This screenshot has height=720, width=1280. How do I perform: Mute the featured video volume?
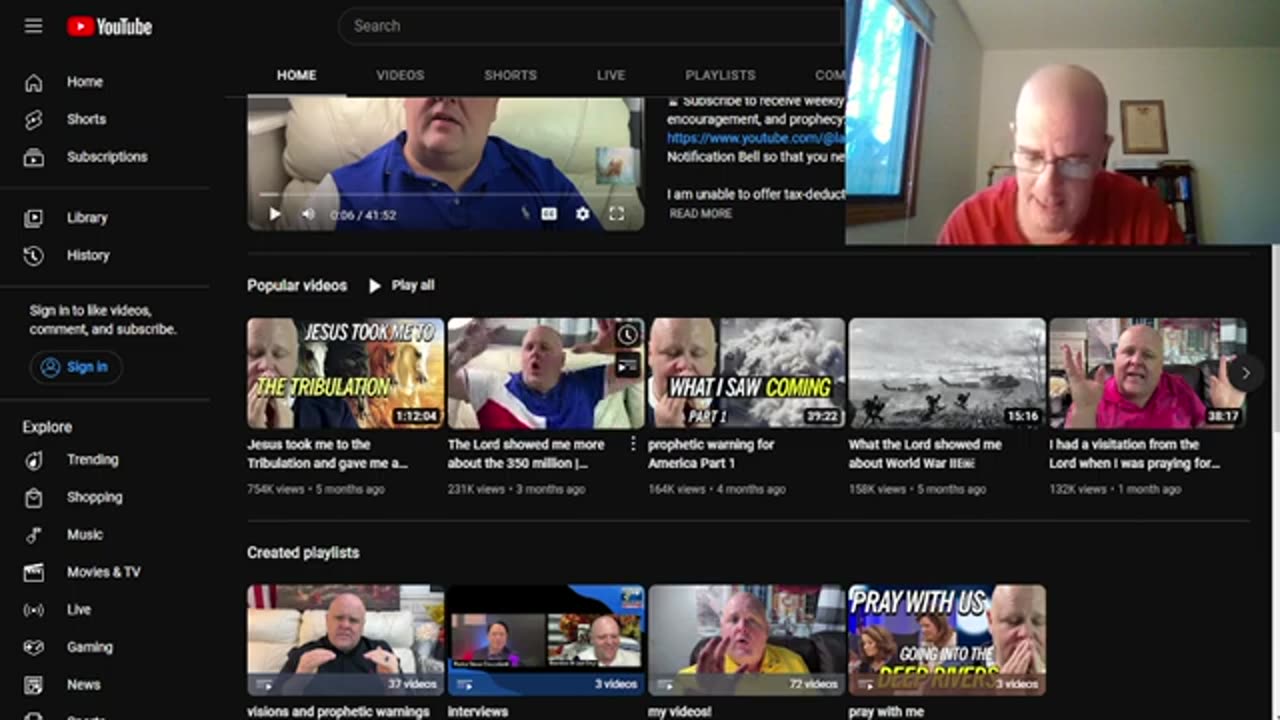coord(308,214)
